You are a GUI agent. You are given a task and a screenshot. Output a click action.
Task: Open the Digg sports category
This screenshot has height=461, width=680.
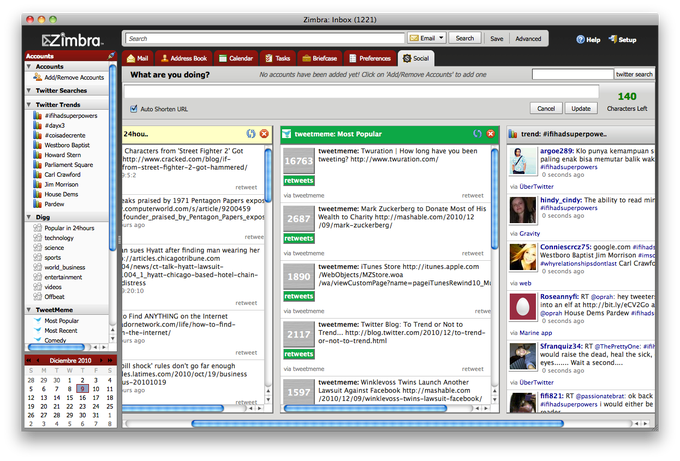[x=52, y=258]
